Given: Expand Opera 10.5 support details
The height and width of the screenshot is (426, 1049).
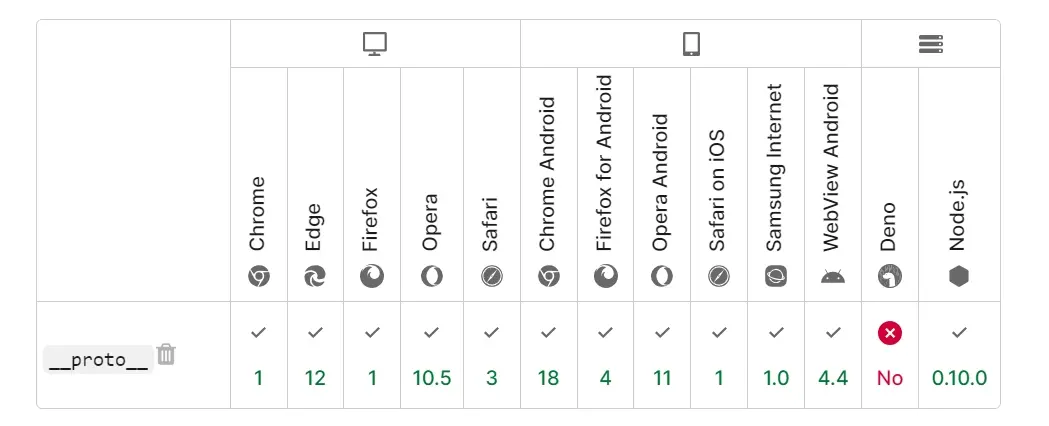Looking at the screenshot, I should tap(432, 355).
